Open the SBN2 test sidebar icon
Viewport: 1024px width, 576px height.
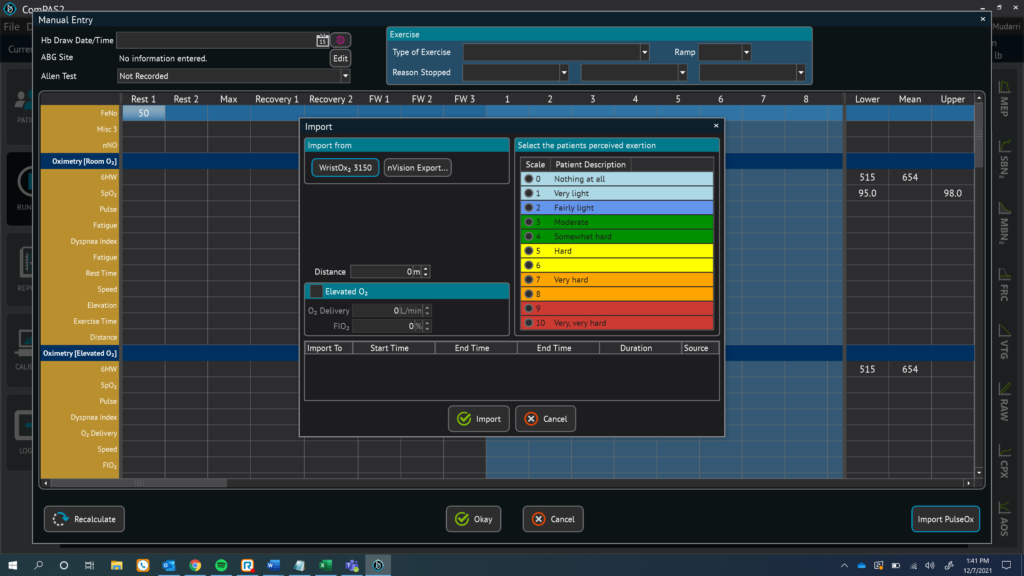click(x=1004, y=159)
